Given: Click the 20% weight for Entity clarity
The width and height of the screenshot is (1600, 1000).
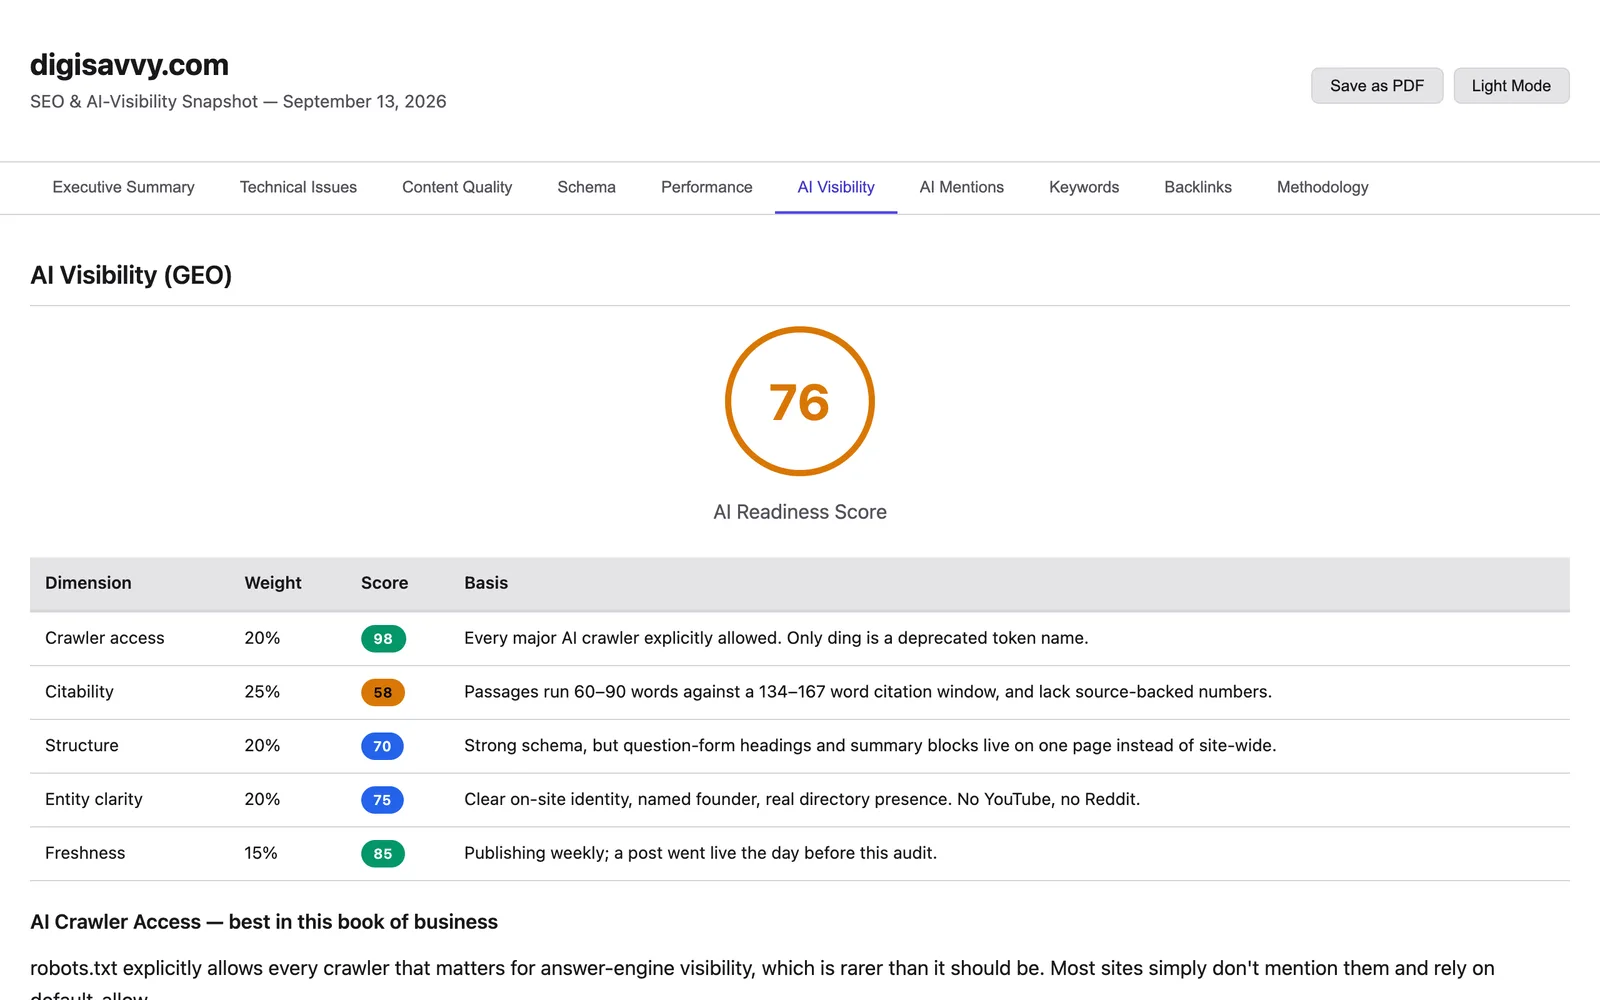Looking at the screenshot, I should click(x=262, y=799).
